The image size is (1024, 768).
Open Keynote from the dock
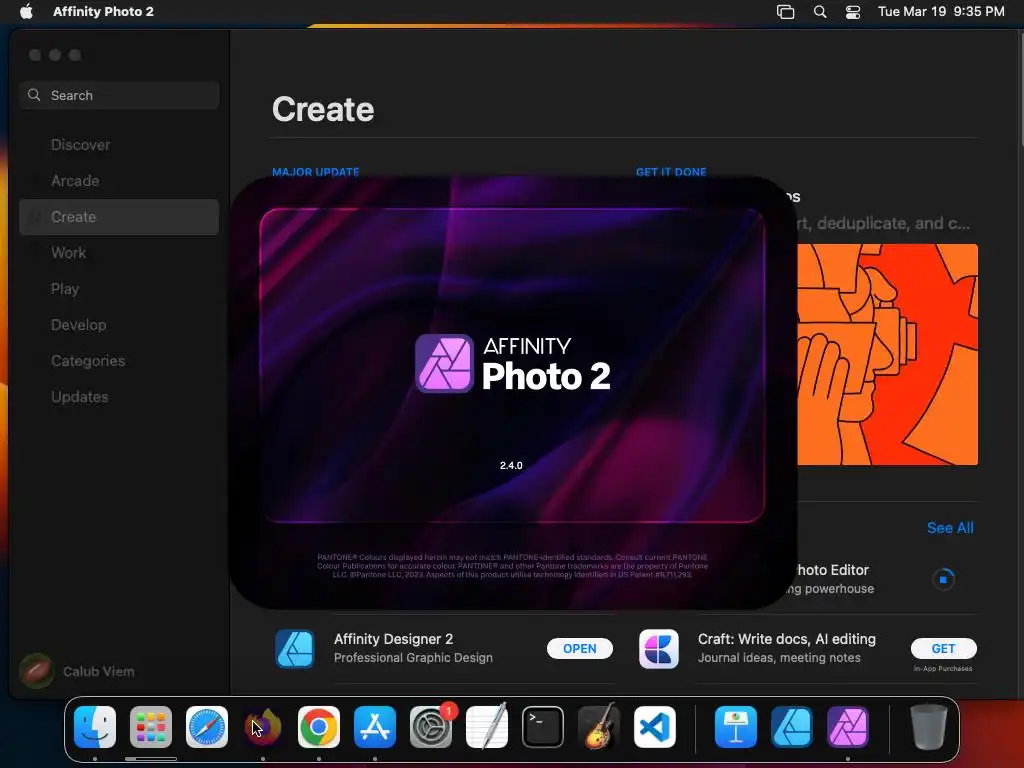pyautogui.click(x=736, y=727)
